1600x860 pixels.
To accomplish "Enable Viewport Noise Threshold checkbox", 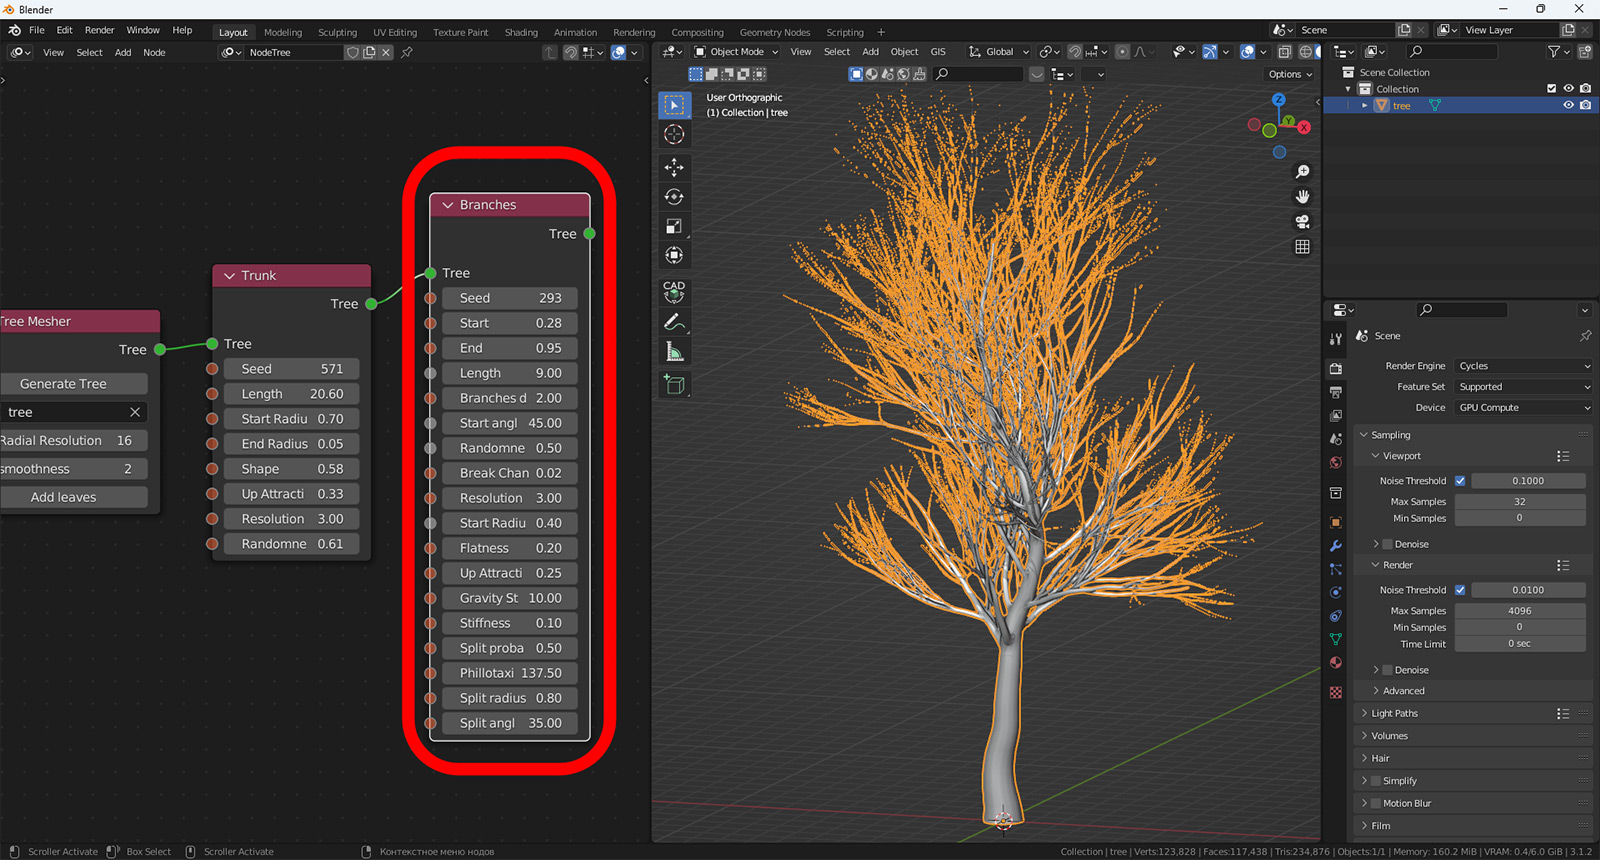I will click(1460, 481).
